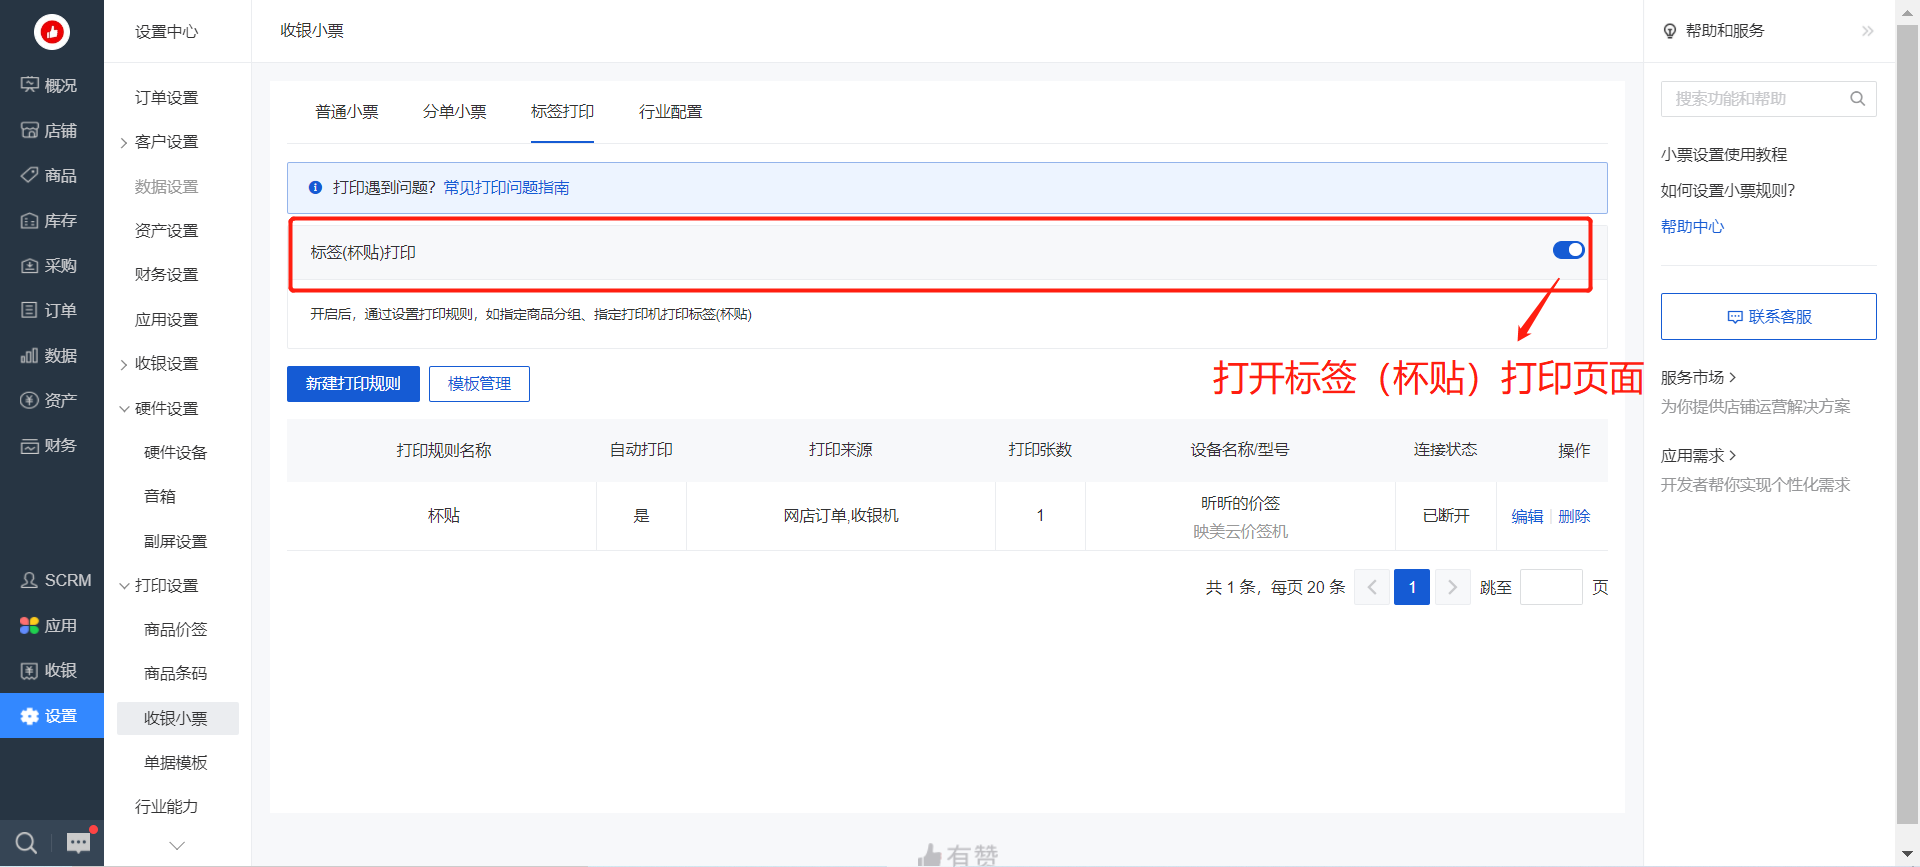Screen dimensions: 1920x867
Task: Click the down chevron below 行业能力
Action: [x=177, y=845]
